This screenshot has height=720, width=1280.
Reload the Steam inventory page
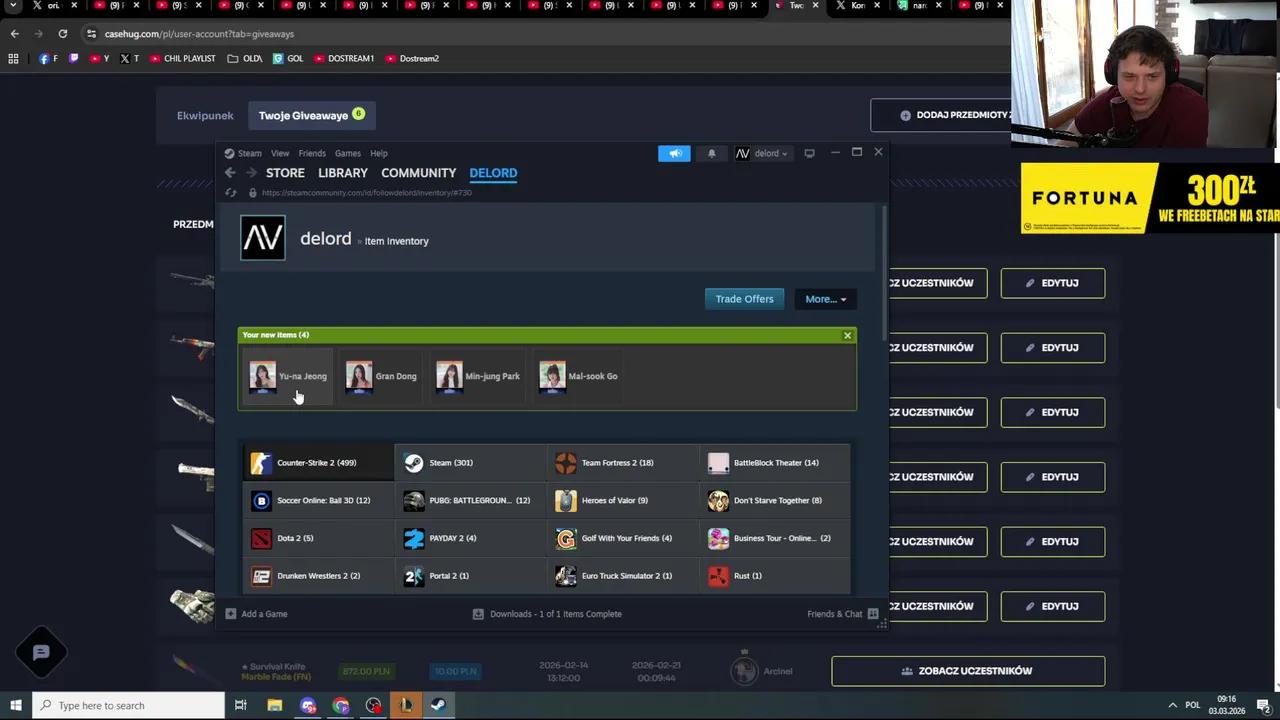pyautogui.click(x=231, y=192)
